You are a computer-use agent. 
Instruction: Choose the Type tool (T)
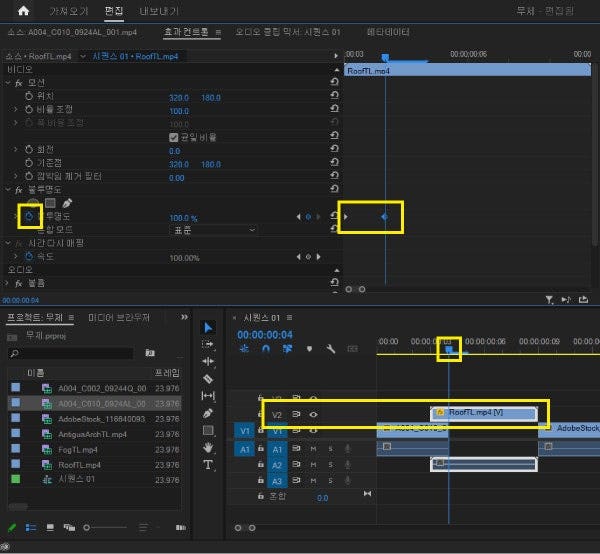(x=208, y=465)
